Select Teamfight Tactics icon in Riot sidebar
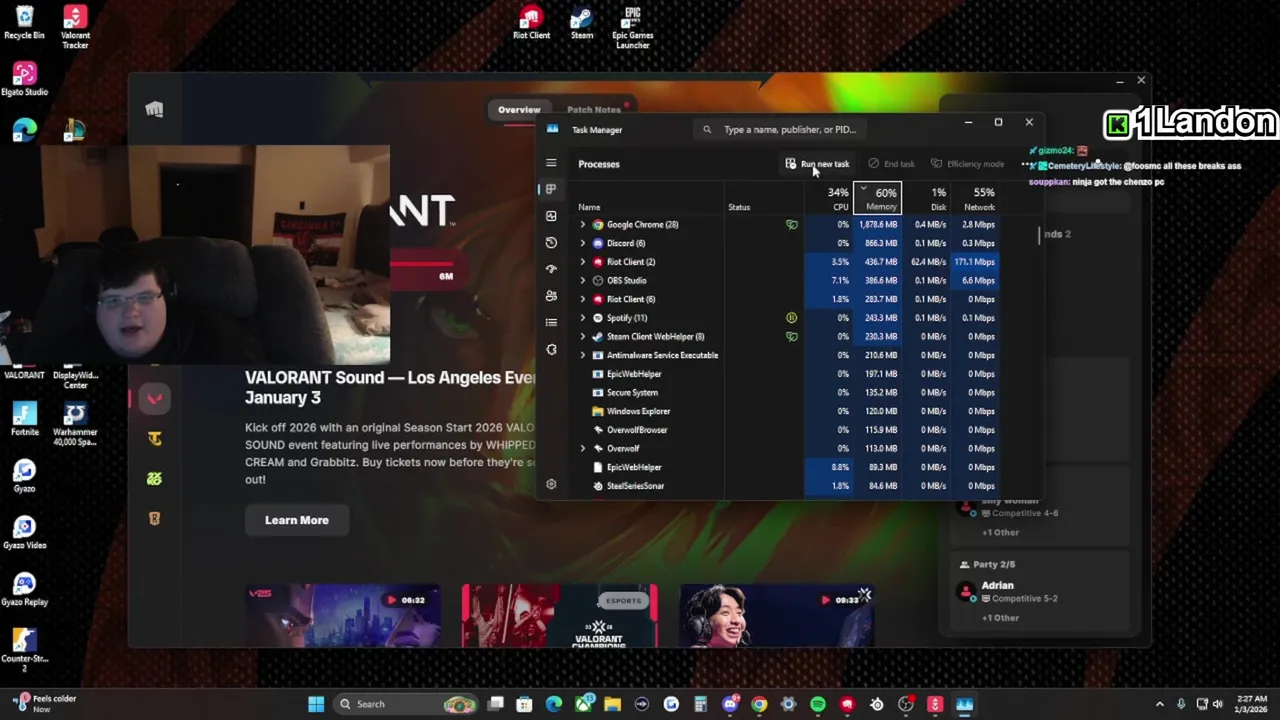The width and height of the screenshot is (1280, 720). [154, 439]
